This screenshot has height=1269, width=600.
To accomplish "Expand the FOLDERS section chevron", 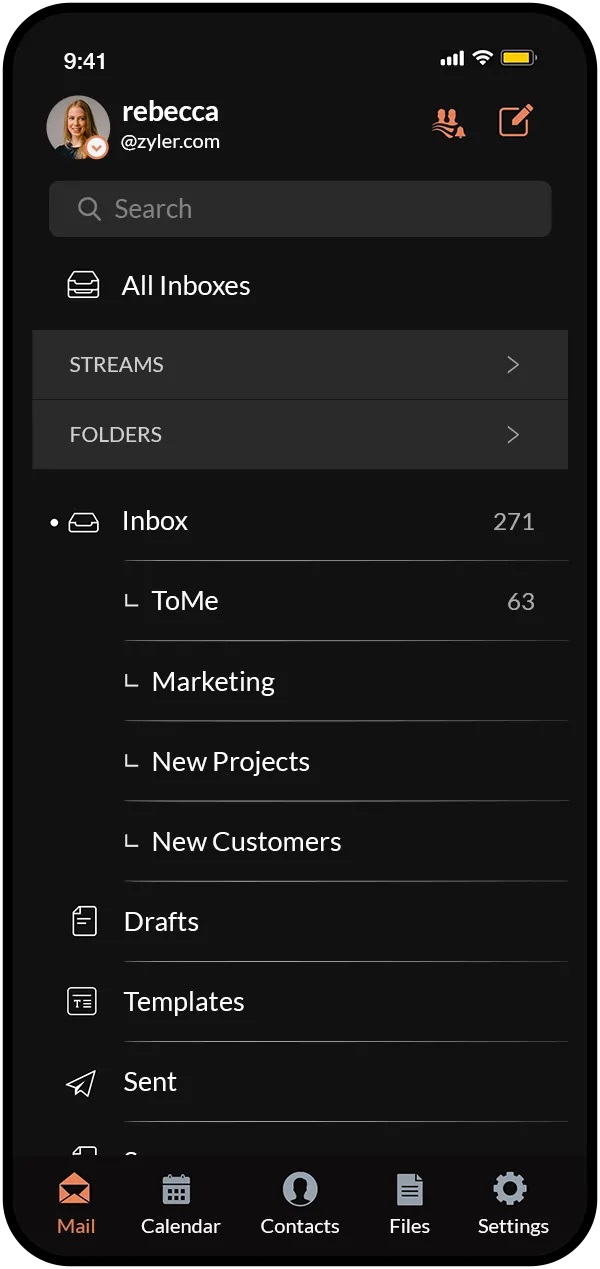I will coord(513,435).
